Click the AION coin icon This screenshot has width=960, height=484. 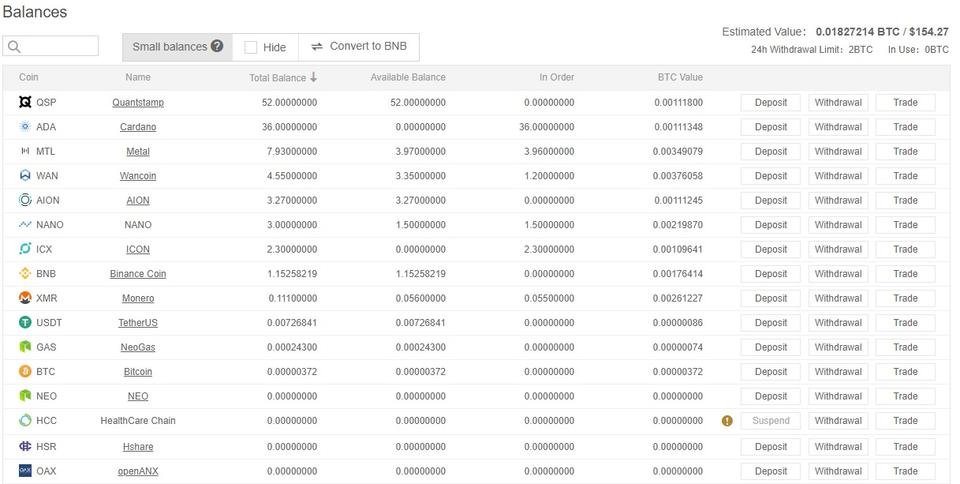click(25, 200)
